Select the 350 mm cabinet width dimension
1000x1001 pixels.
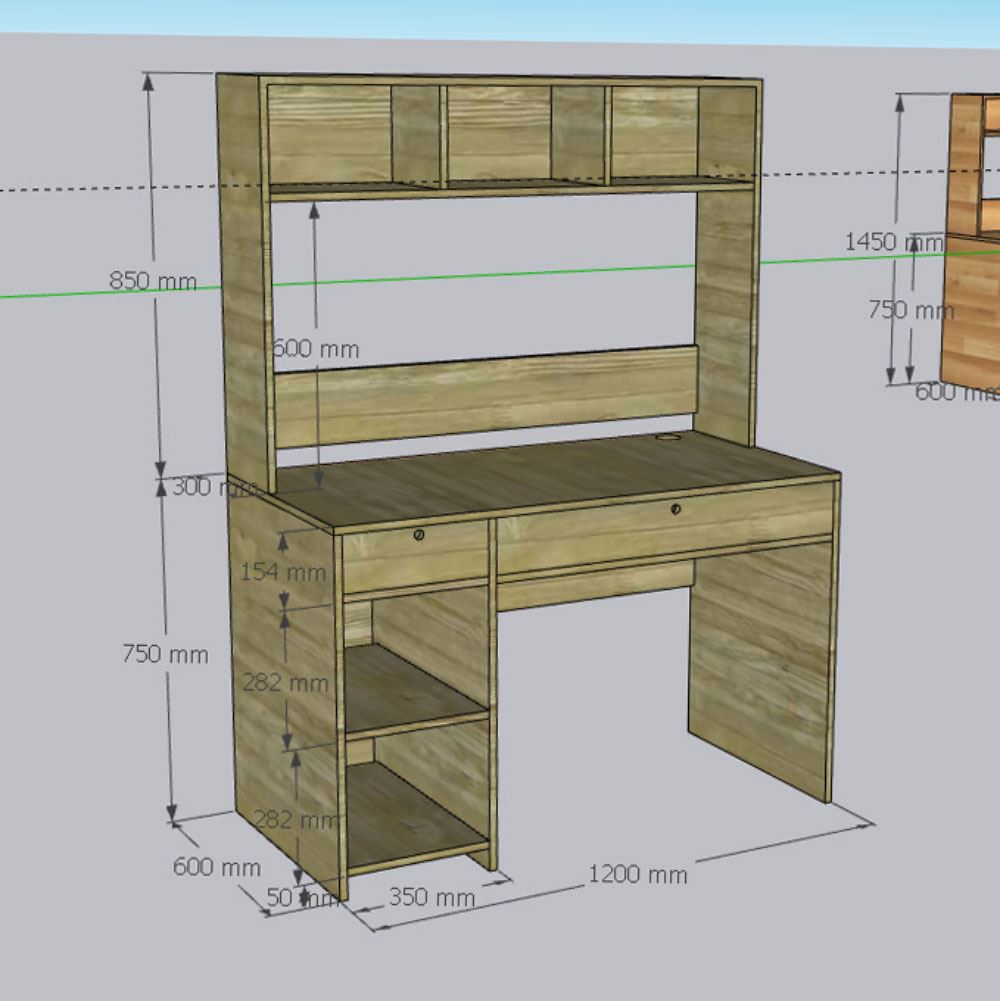click(431, 897)
